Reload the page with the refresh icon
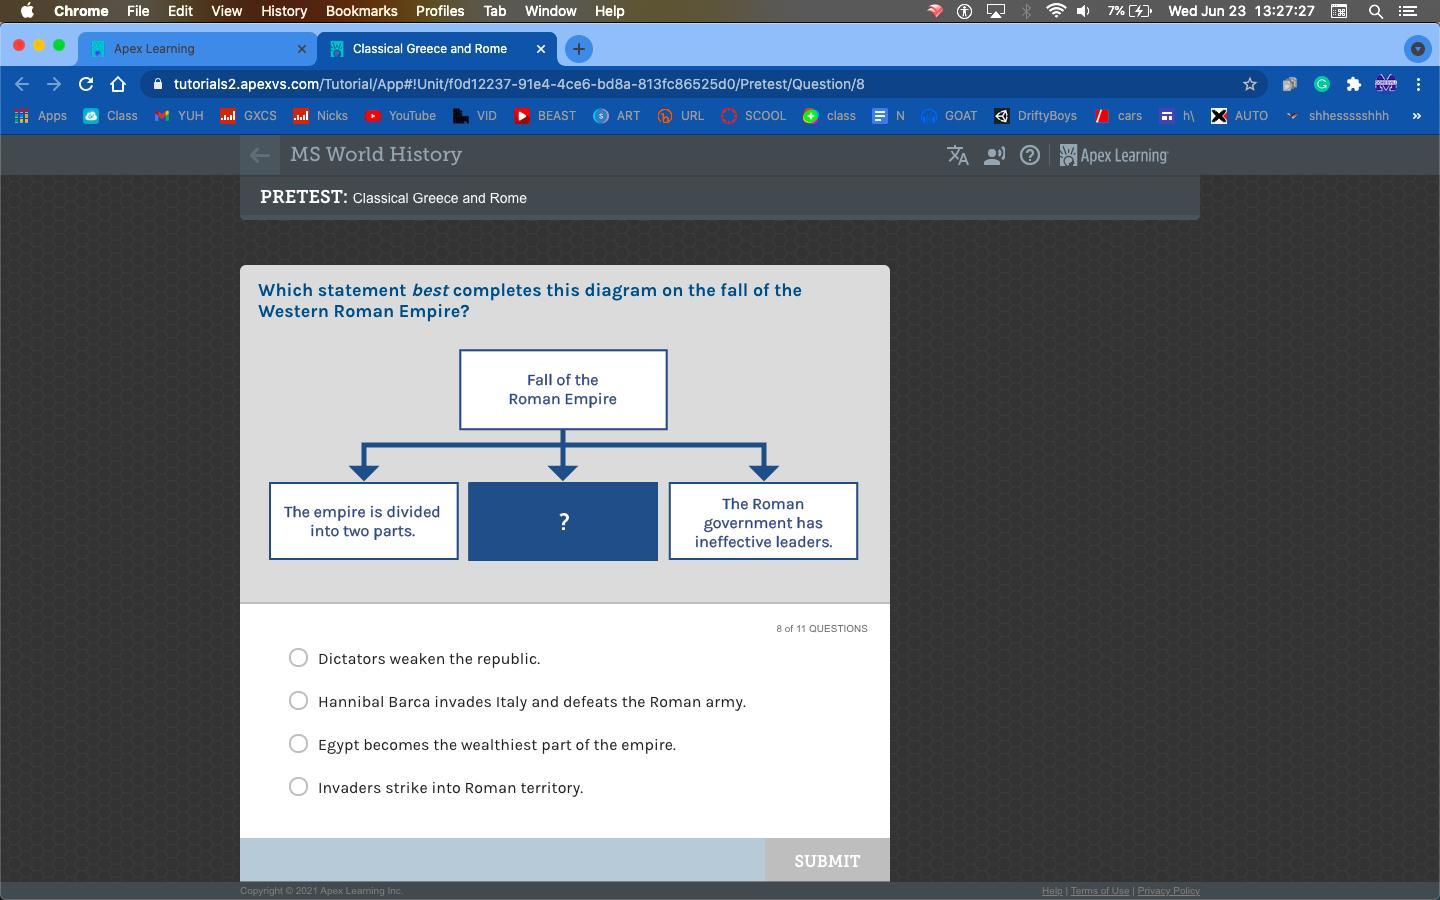This screenshot has height=900, width=1440. (86, 84)
